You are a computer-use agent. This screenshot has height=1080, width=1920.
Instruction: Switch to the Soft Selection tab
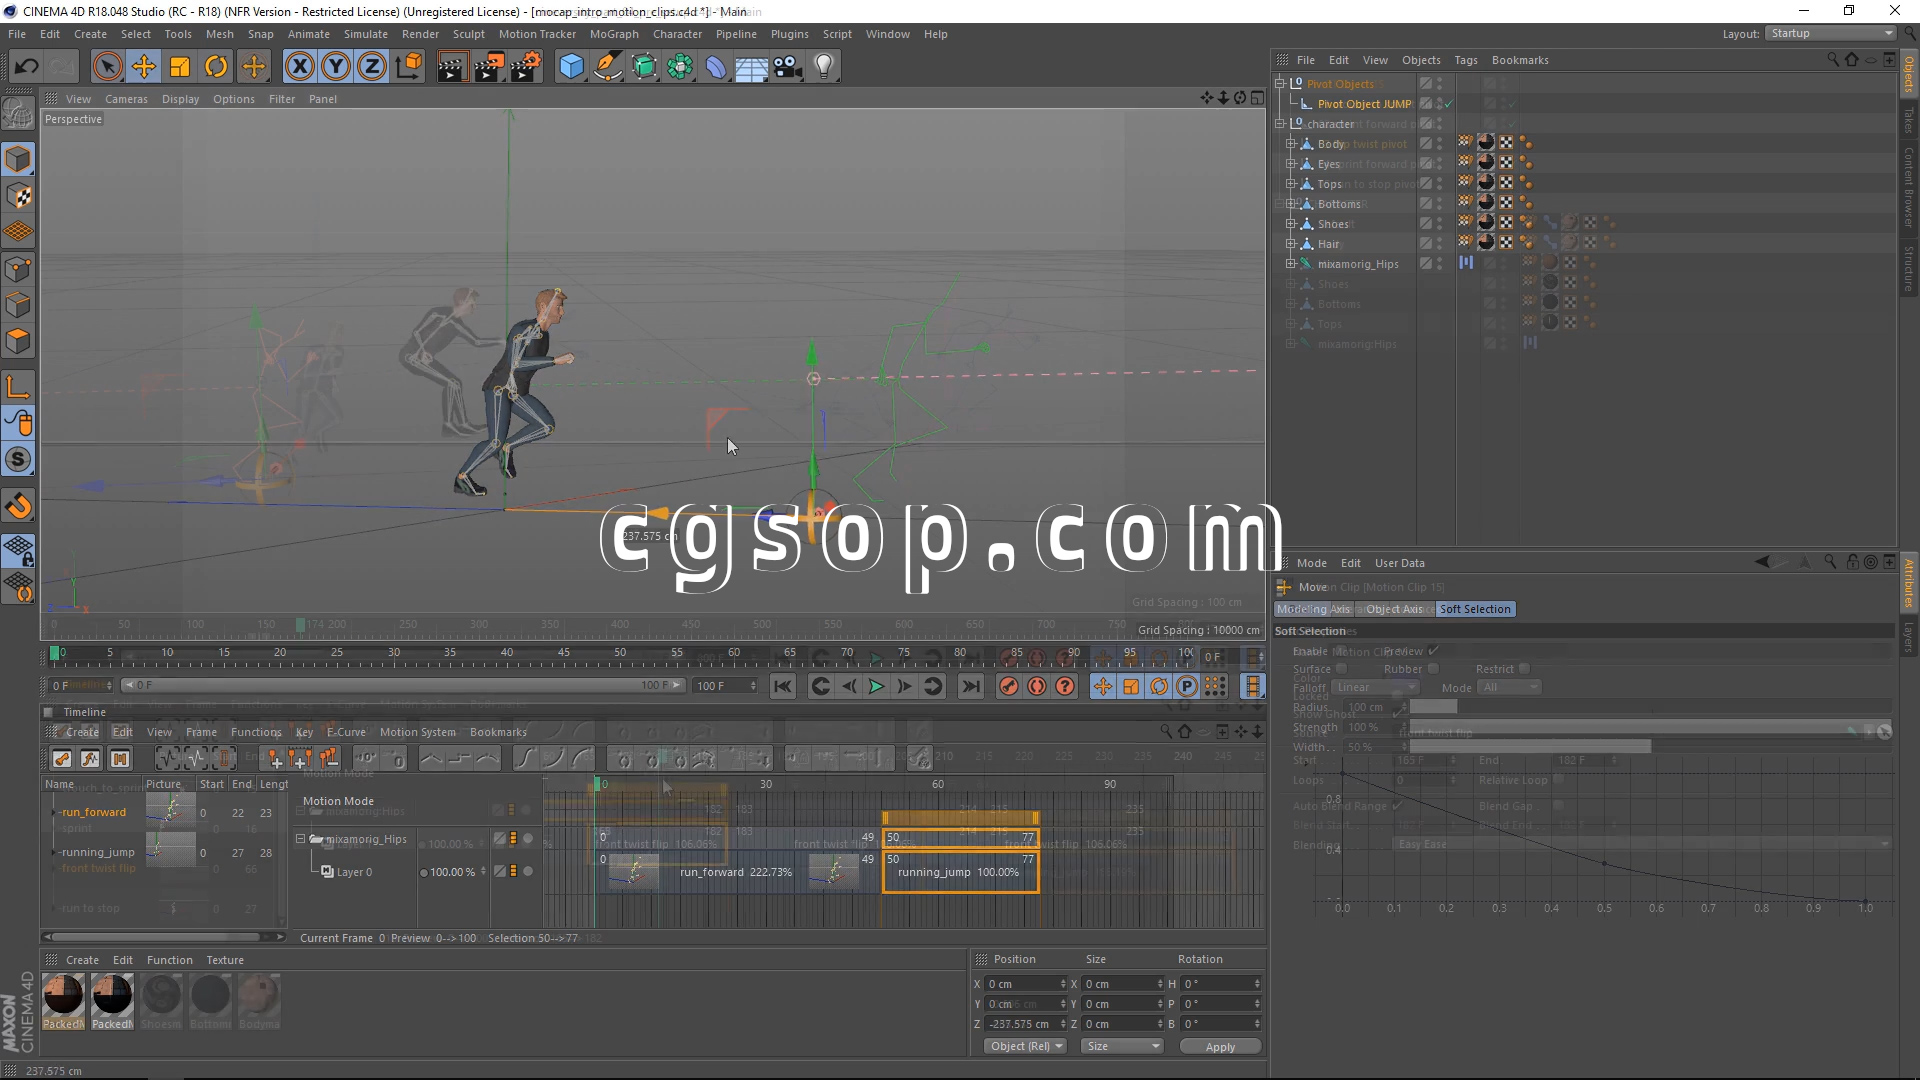click(1475, 609)
